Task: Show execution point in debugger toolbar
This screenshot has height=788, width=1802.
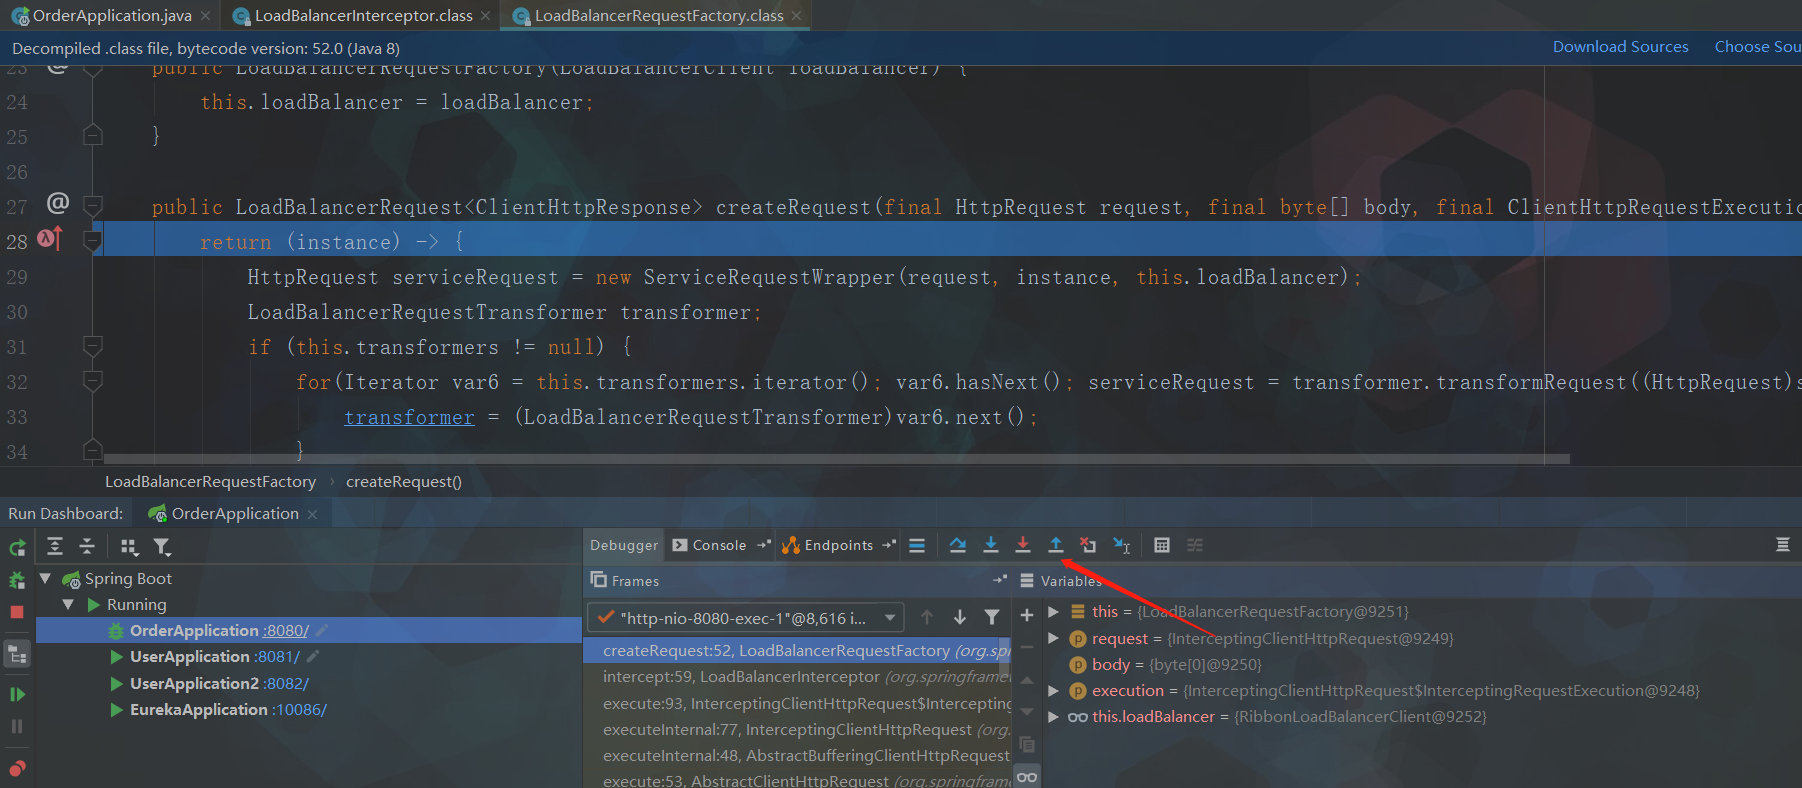Action: pos(917,545)
